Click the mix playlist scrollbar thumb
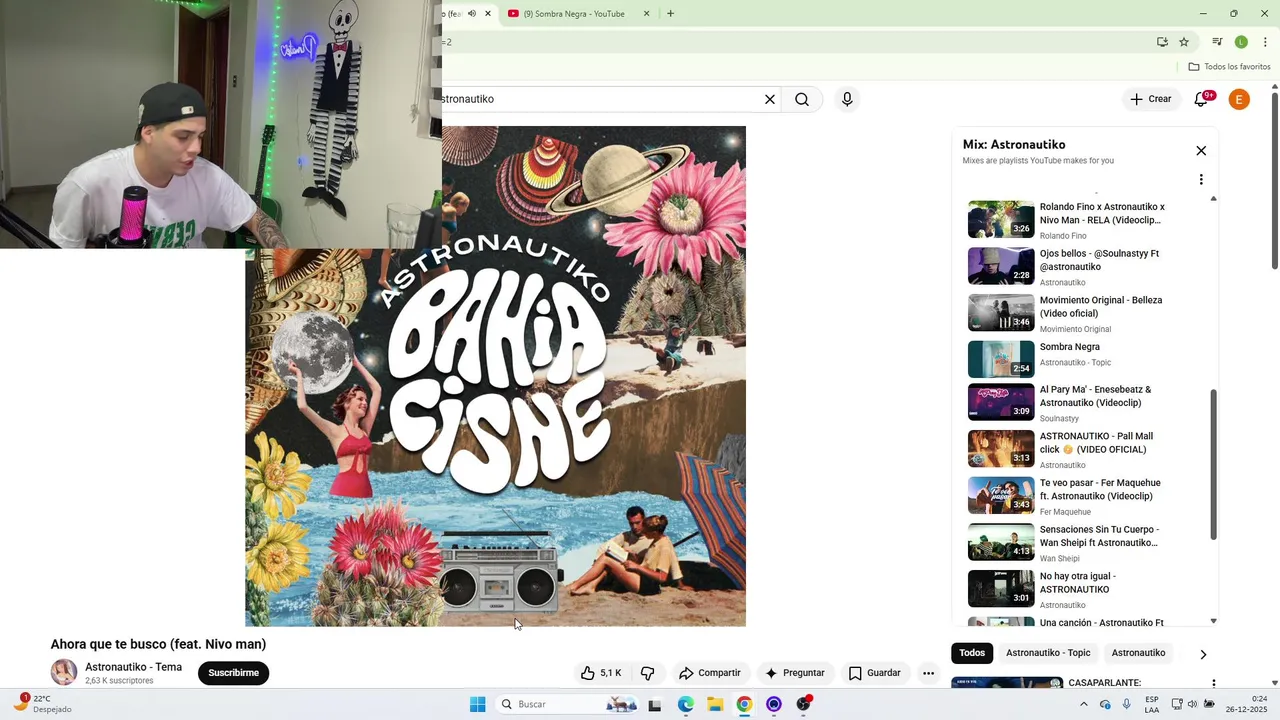Image resolution: width=1280 pixels, height=720 pixels. [1214, 465]
